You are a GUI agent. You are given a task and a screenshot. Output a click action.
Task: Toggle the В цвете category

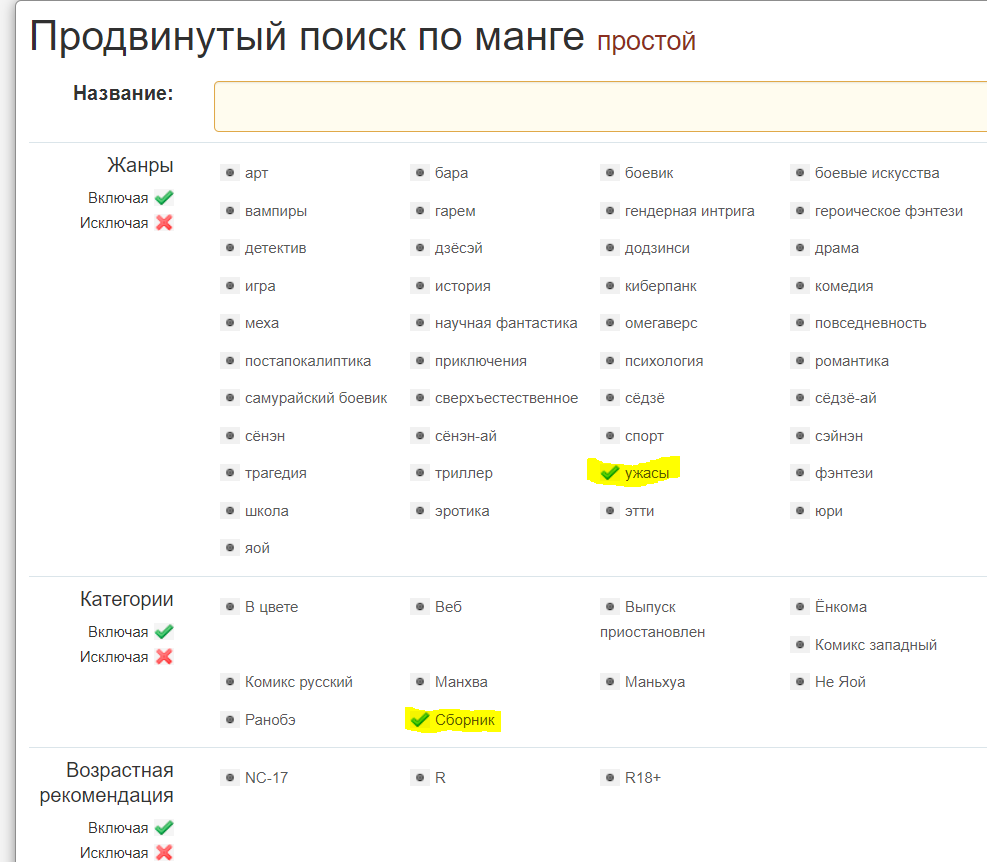pyautogui.click(x=271, y=607)
